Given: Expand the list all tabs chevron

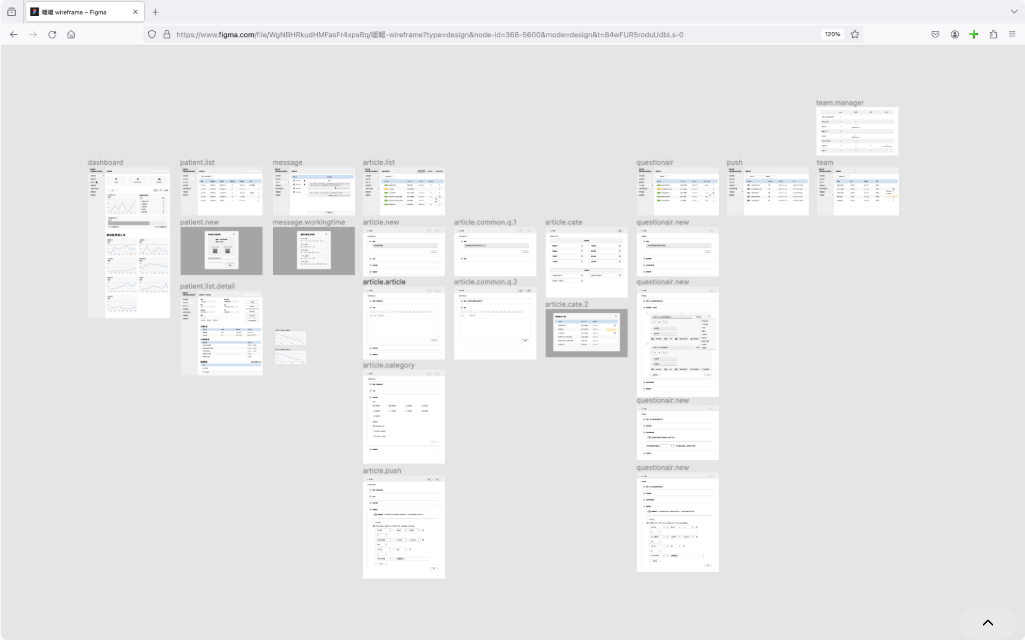Looking at the screenshot, I should [1013, 12].
